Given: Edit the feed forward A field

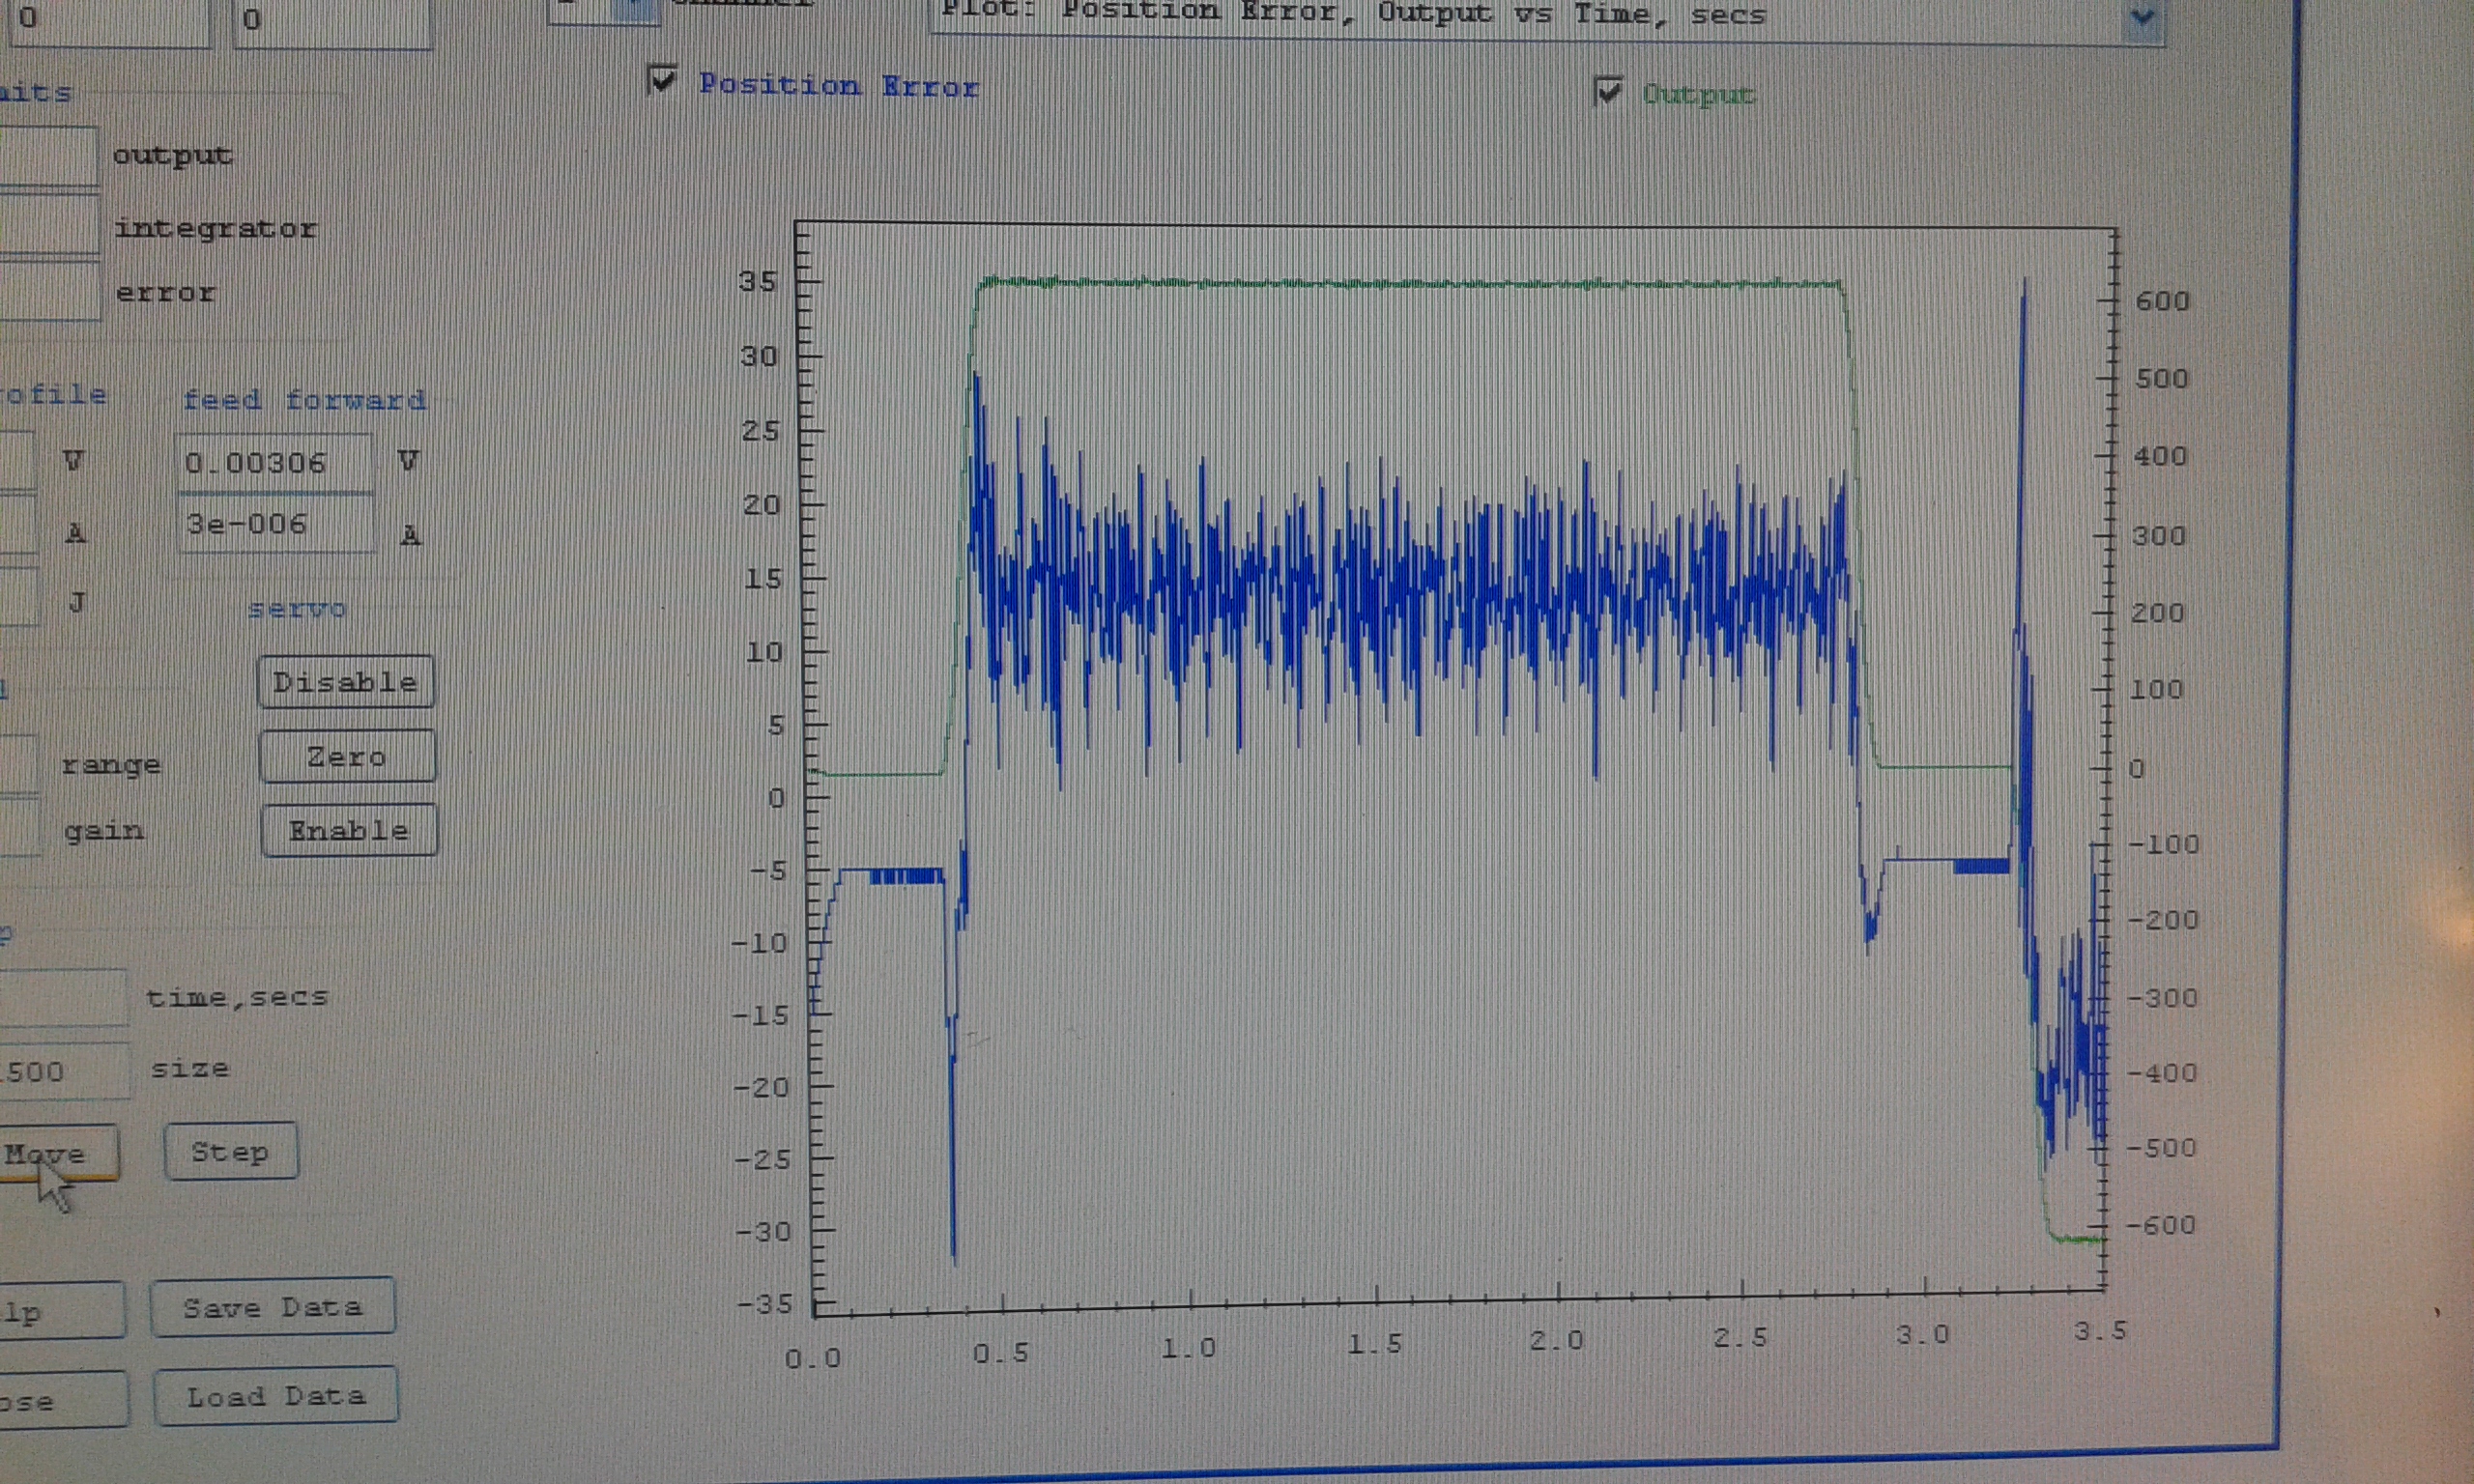Looking at the screenshot, I should tap(274, 524).
